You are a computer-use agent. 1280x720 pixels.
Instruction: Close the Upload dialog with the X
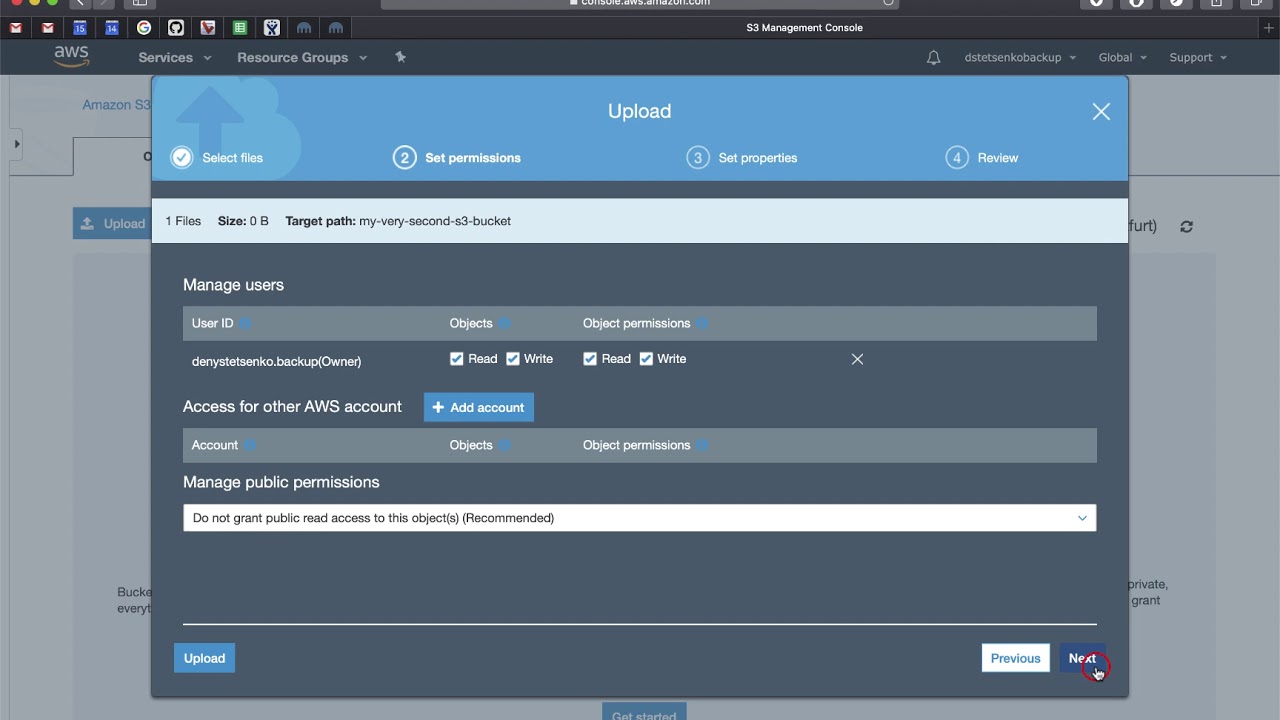tap(1101, 112)
